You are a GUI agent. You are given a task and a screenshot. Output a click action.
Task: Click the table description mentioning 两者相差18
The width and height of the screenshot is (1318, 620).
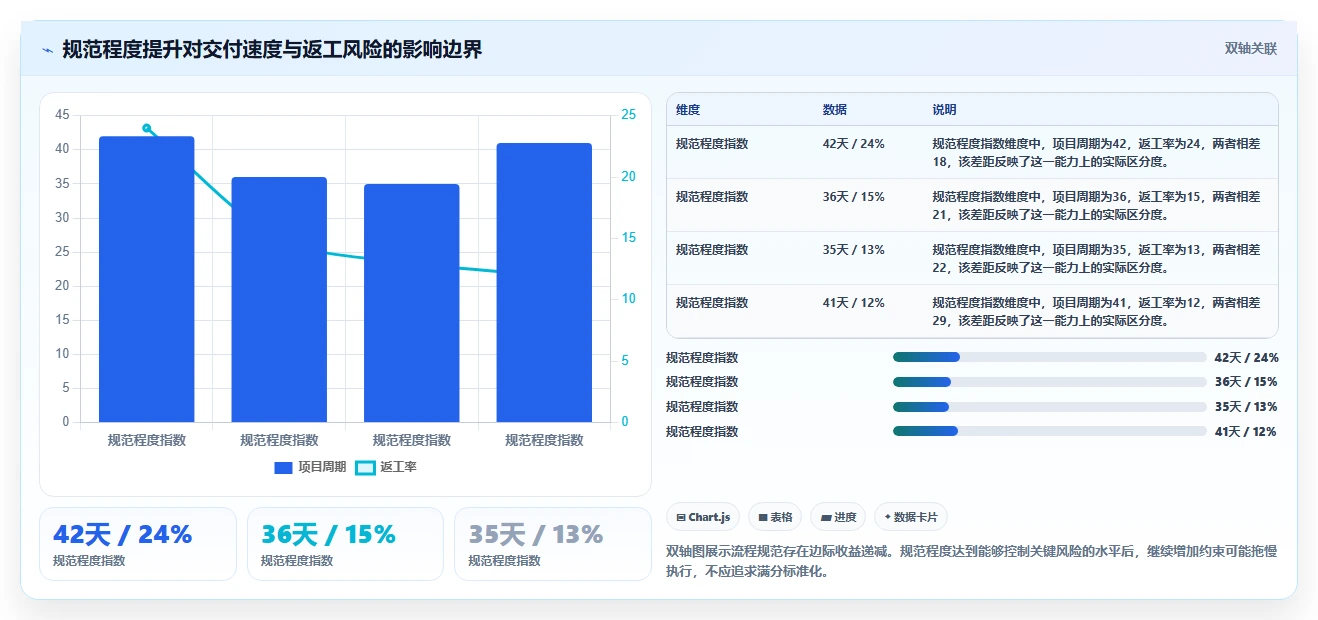(x=1097, y=152)
